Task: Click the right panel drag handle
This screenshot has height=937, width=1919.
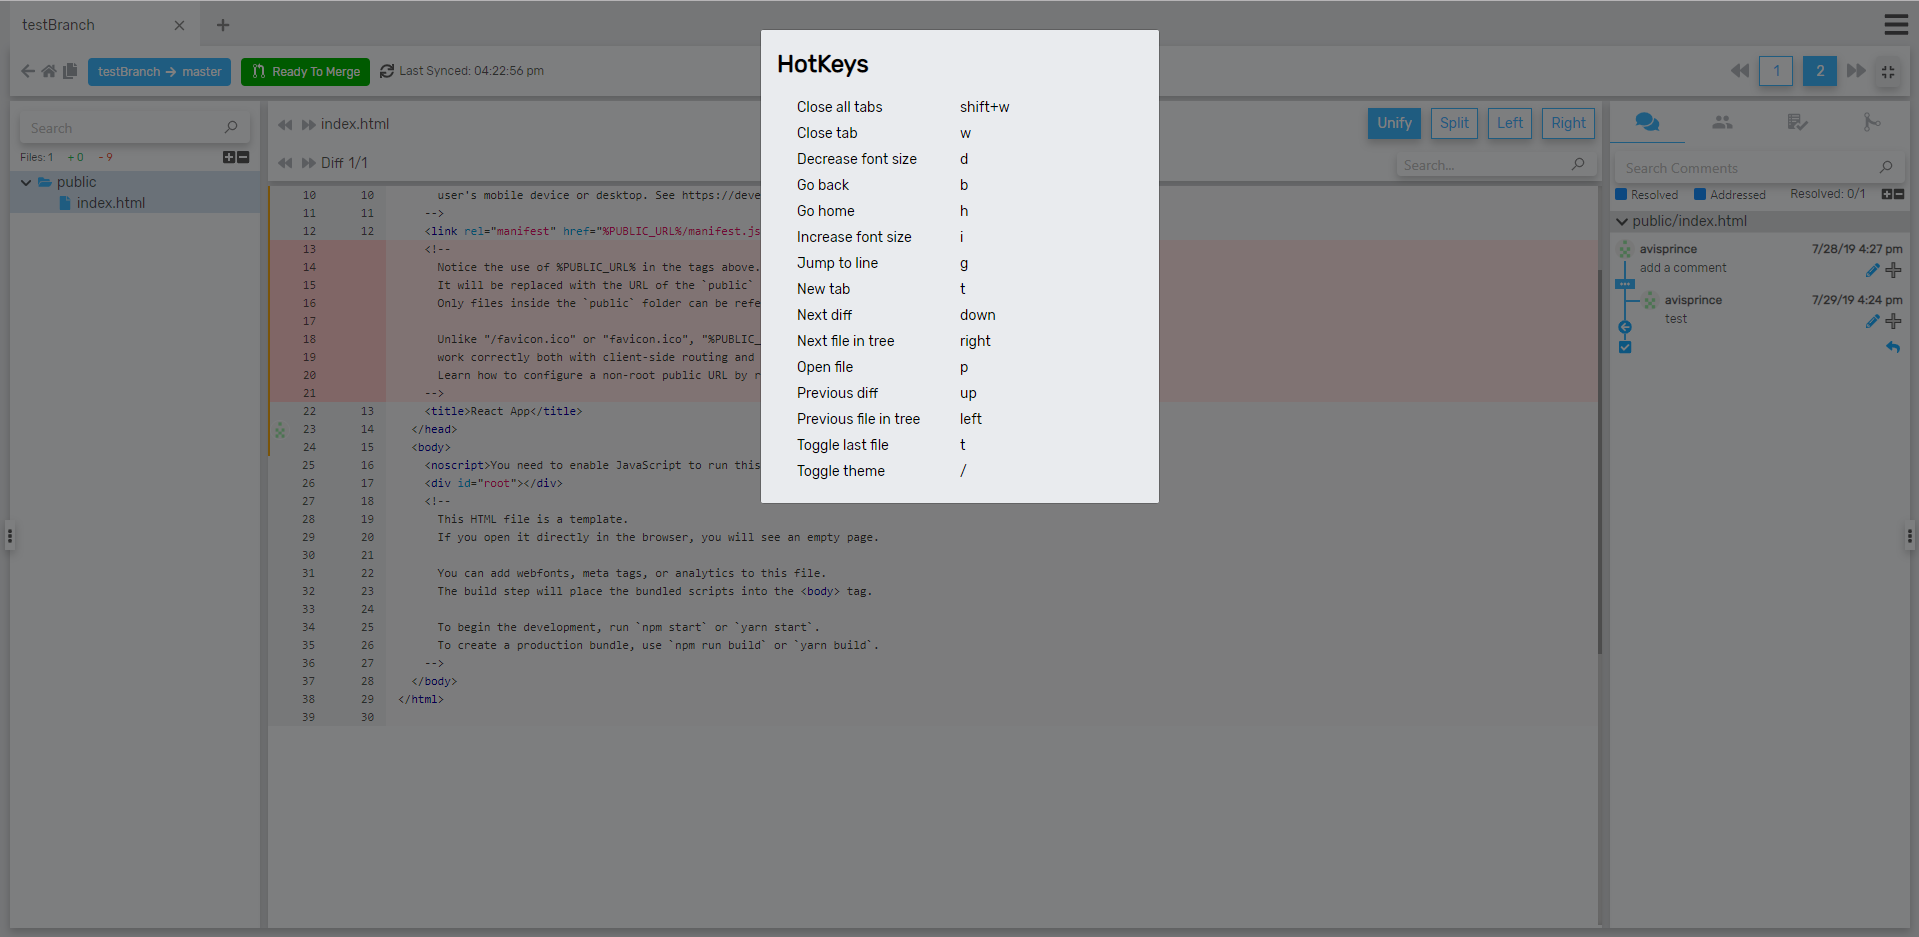Action: pos(1909,536)
